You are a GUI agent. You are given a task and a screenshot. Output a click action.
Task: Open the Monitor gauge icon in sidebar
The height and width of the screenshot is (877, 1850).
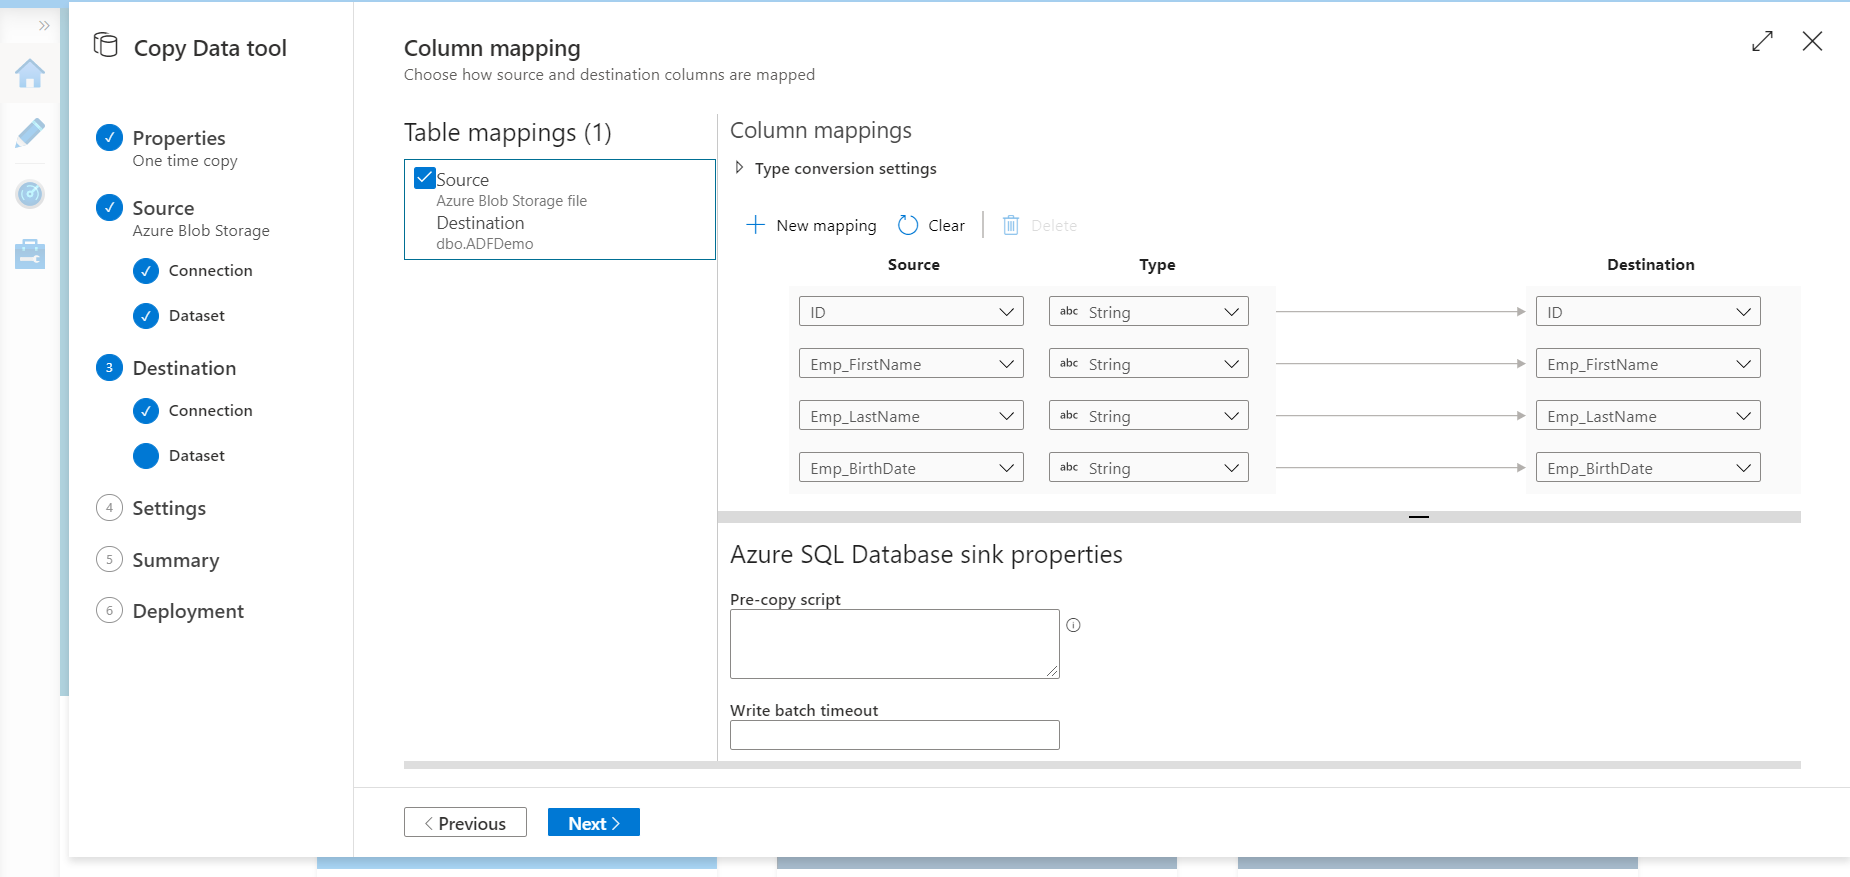click(30, 194)
